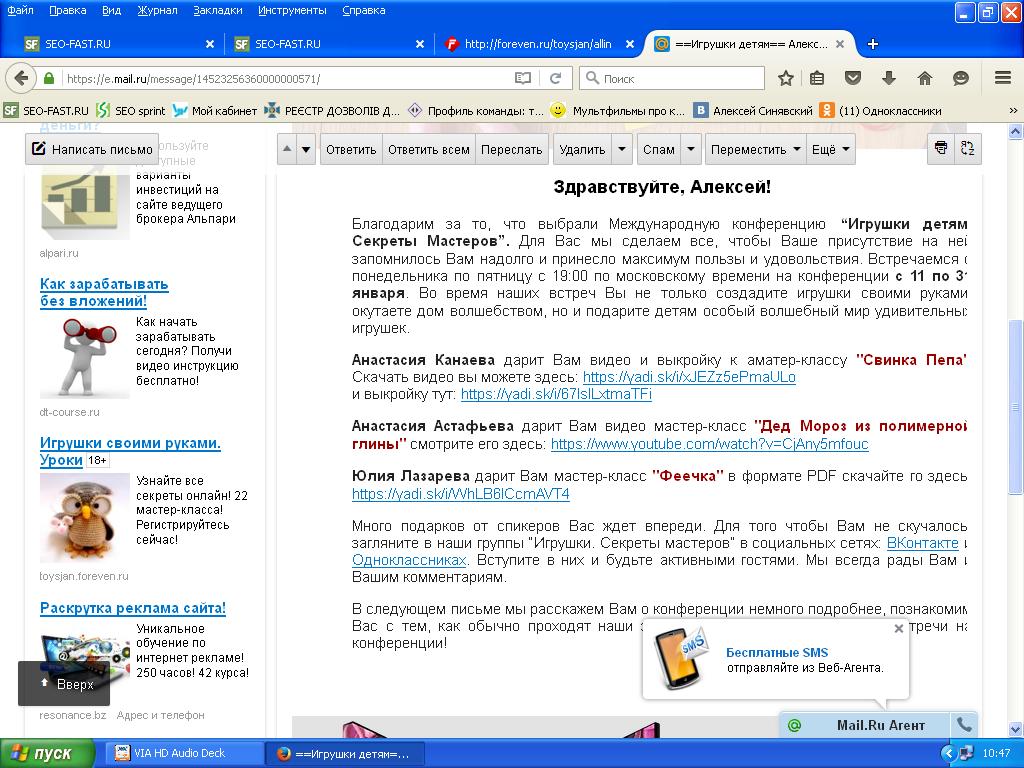
Task: Open the yadi.sk/i/xJEZz5ePmaULo link
Action: [x=689, y=377]
